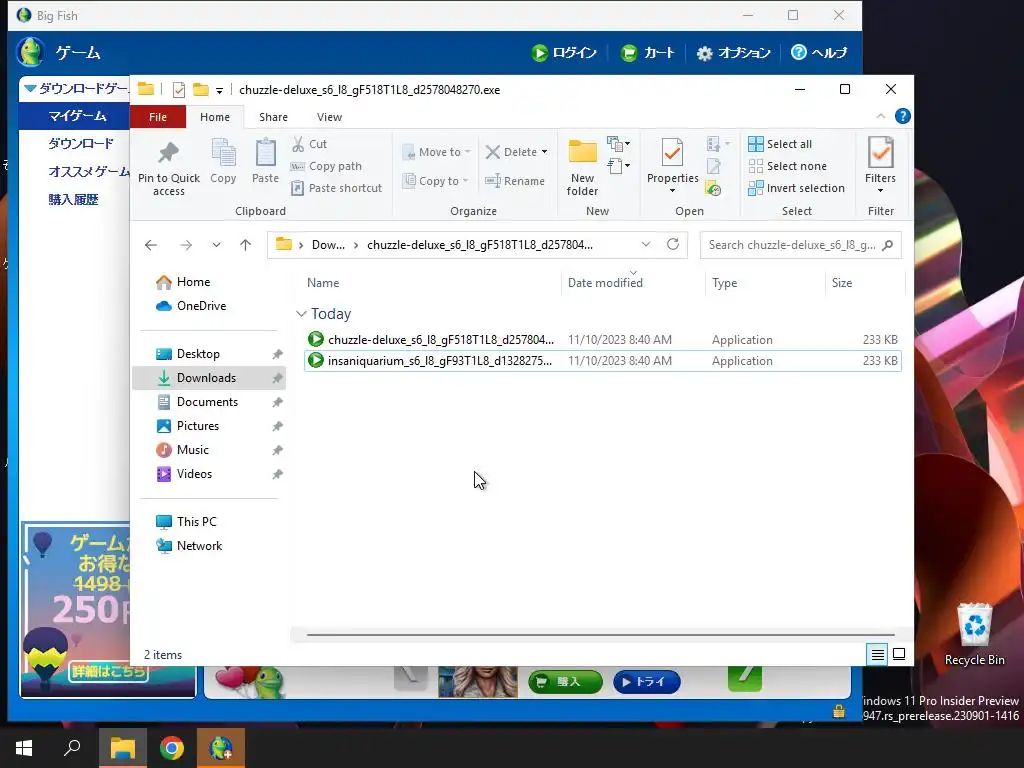Image resolution: width=1024 pixels, height=768 pixels.
Task: Click ログイン in Big Fish window
Action: 564,53
